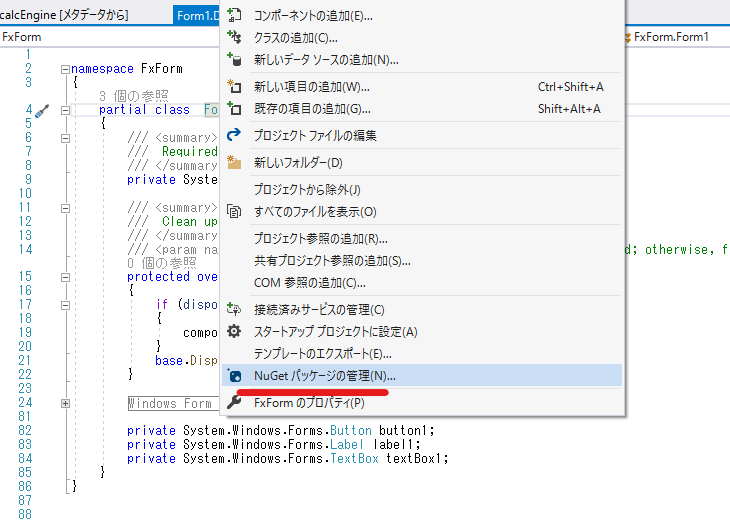Select 新しい項目の追加(W)... entry
This screenshot has height=525, width=730.
(422, 87)
